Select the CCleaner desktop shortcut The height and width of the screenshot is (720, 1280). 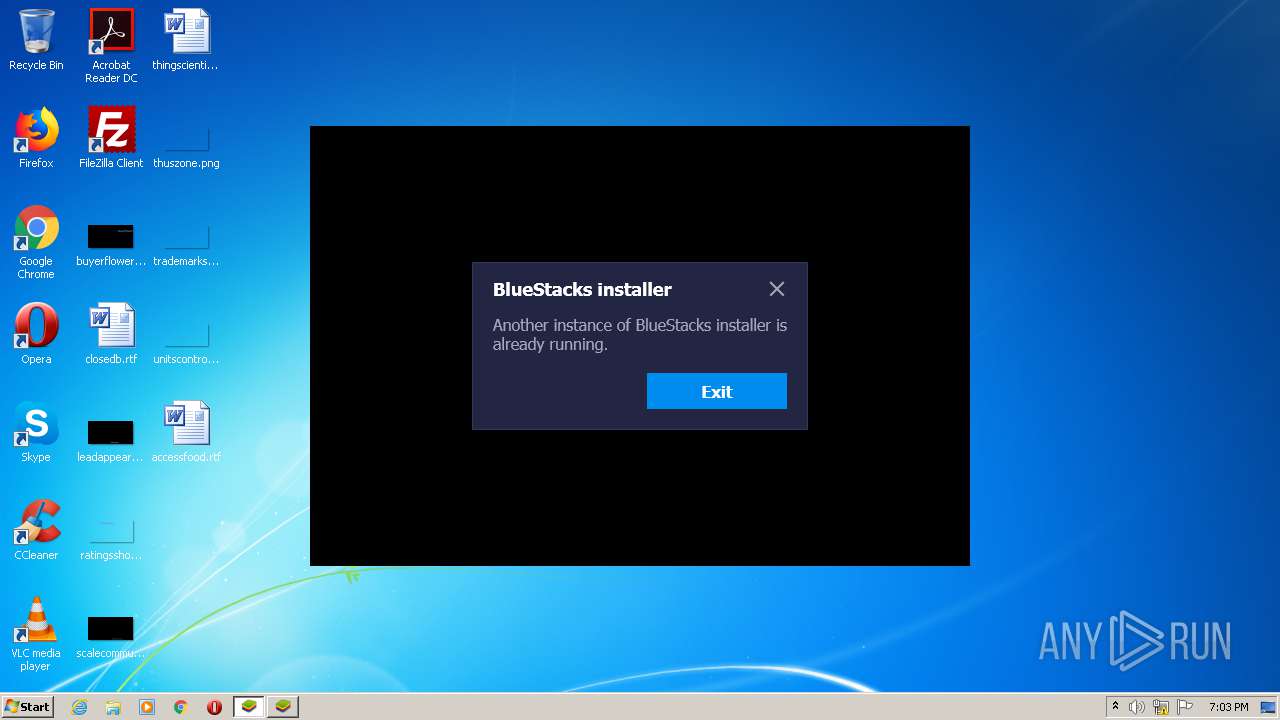36,530
